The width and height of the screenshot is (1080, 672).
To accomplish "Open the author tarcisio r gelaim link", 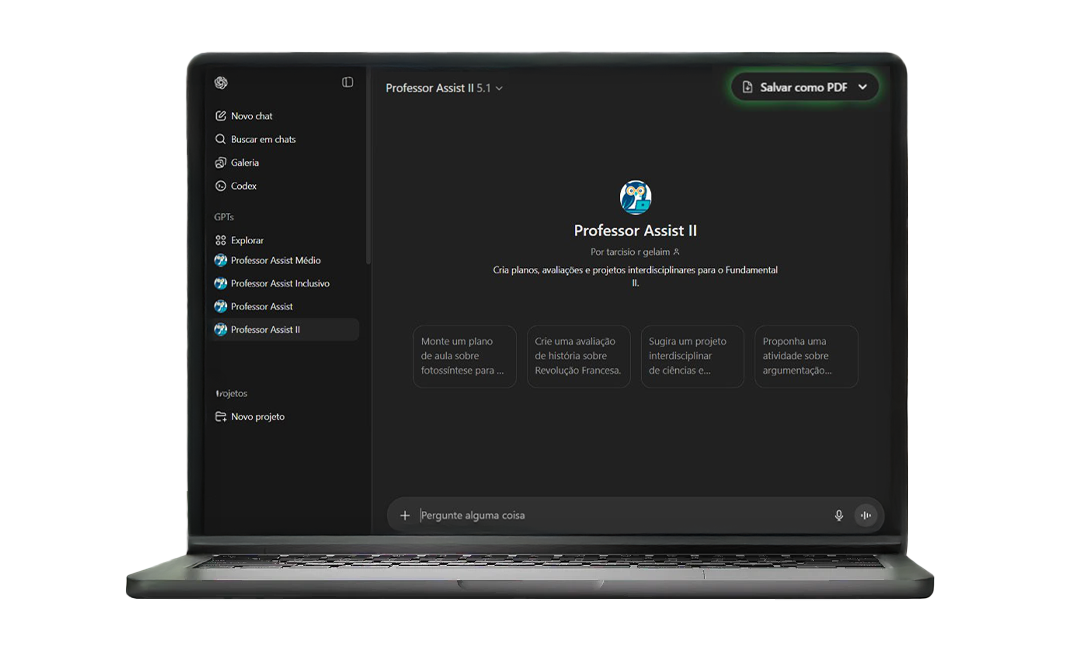I will (635, 252).
